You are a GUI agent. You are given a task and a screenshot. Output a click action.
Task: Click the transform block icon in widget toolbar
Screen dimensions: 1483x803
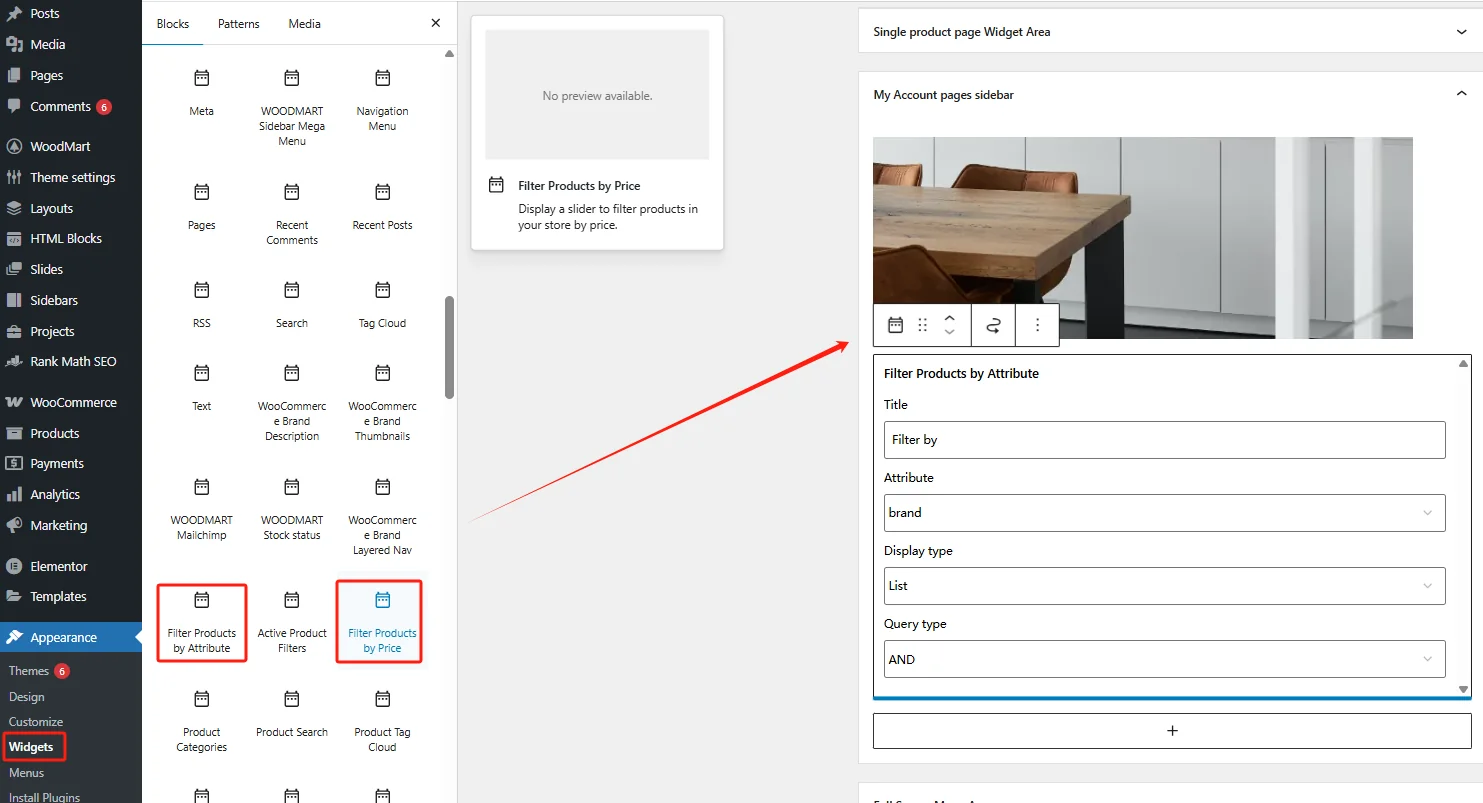993,325
